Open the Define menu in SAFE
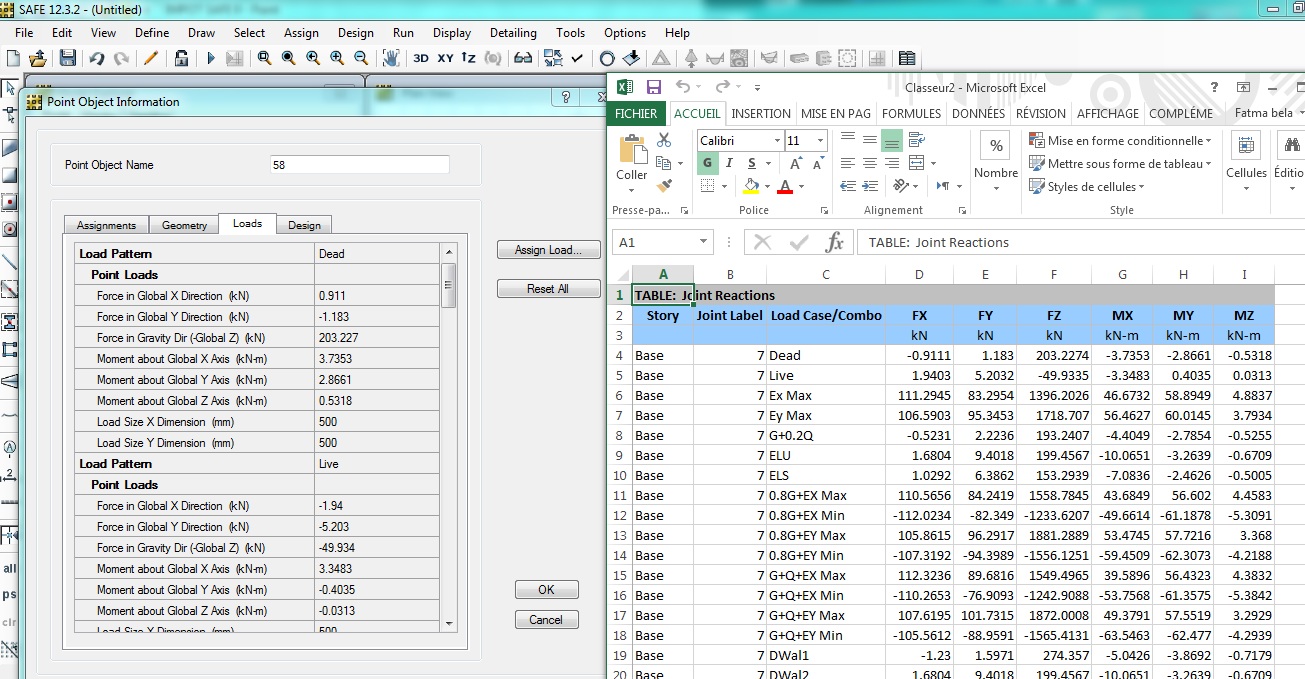Screen dimensions: 1305x679 pos(152,33)
